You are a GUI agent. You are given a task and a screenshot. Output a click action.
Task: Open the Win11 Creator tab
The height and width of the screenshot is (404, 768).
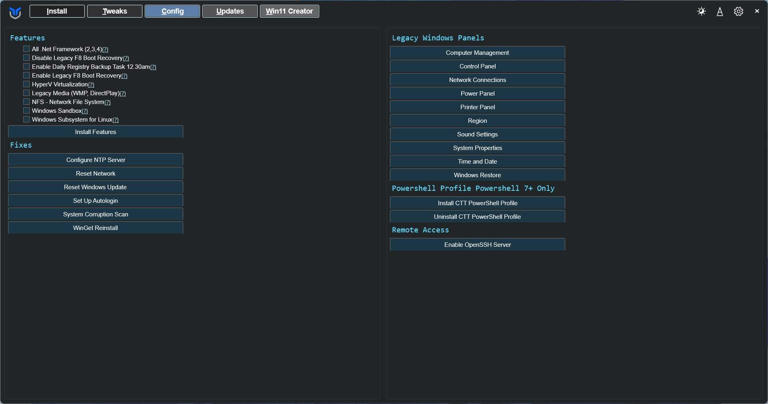coord(289,12)
